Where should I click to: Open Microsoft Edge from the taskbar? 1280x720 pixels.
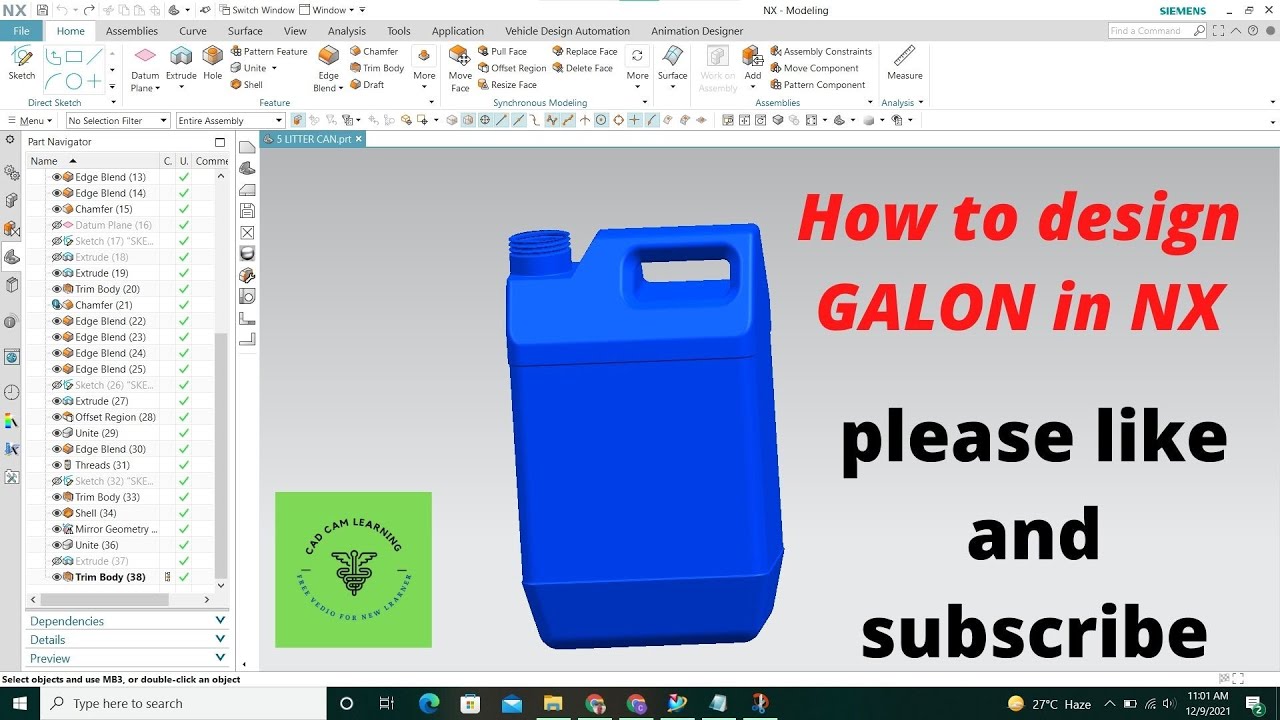point(429,703)
